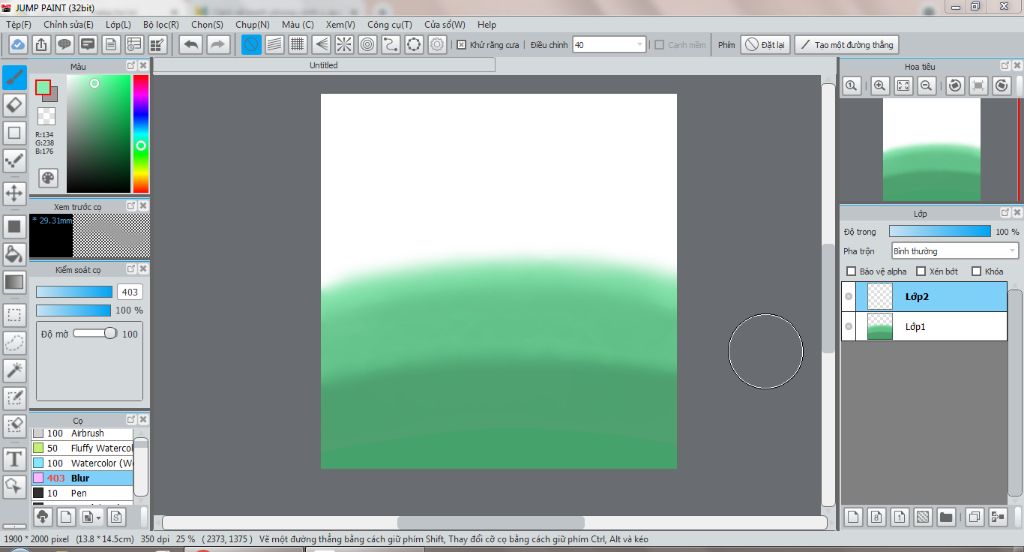The image size is (1024, 552).
Task: Click Tạo một đường thẳng button
Action: pos(847,44)
